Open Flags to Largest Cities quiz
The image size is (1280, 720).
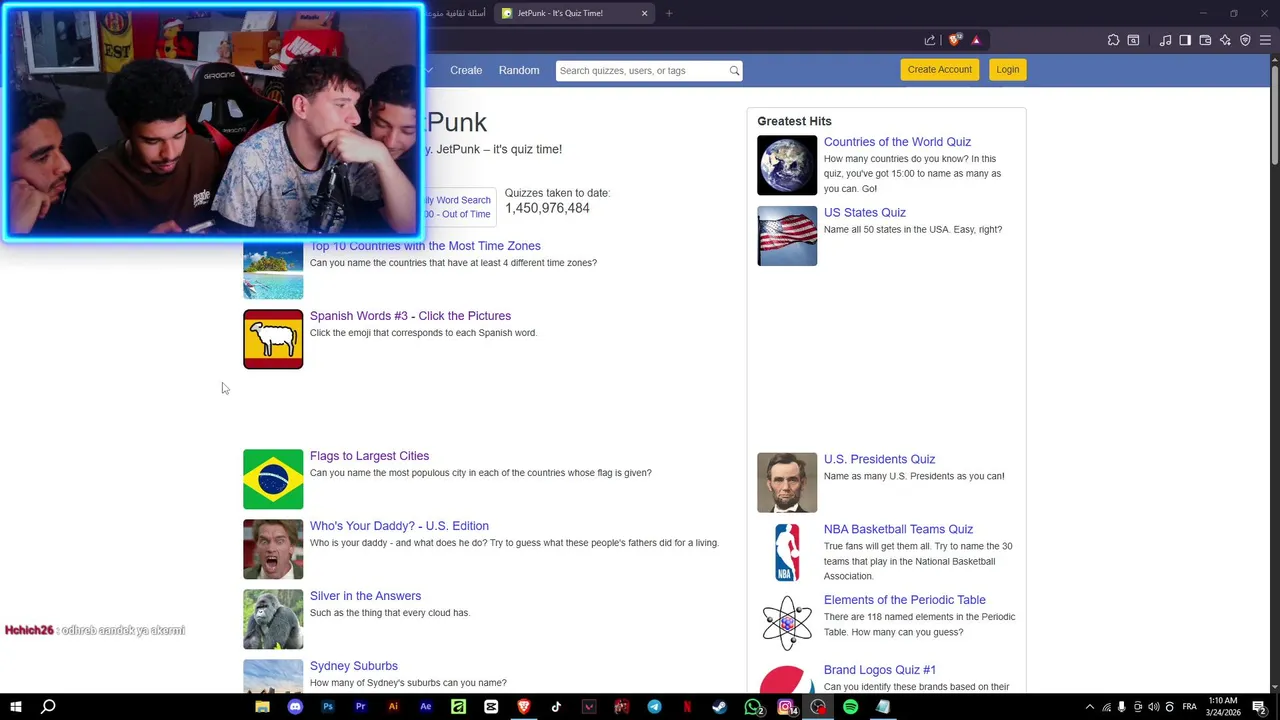tap(369, 456)
